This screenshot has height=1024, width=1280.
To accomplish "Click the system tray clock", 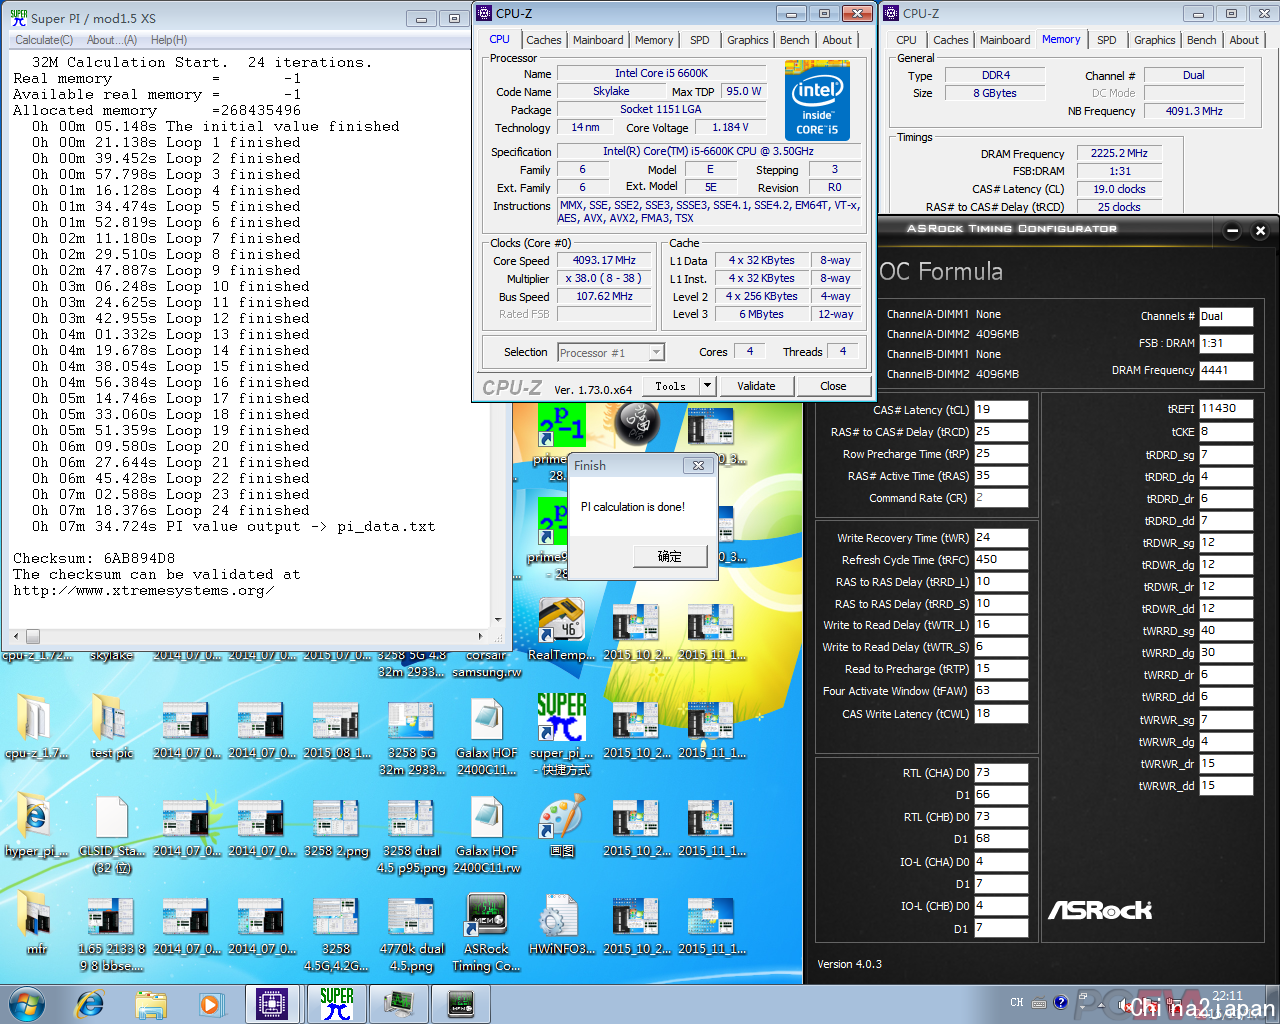I will pos(1227,1003).
